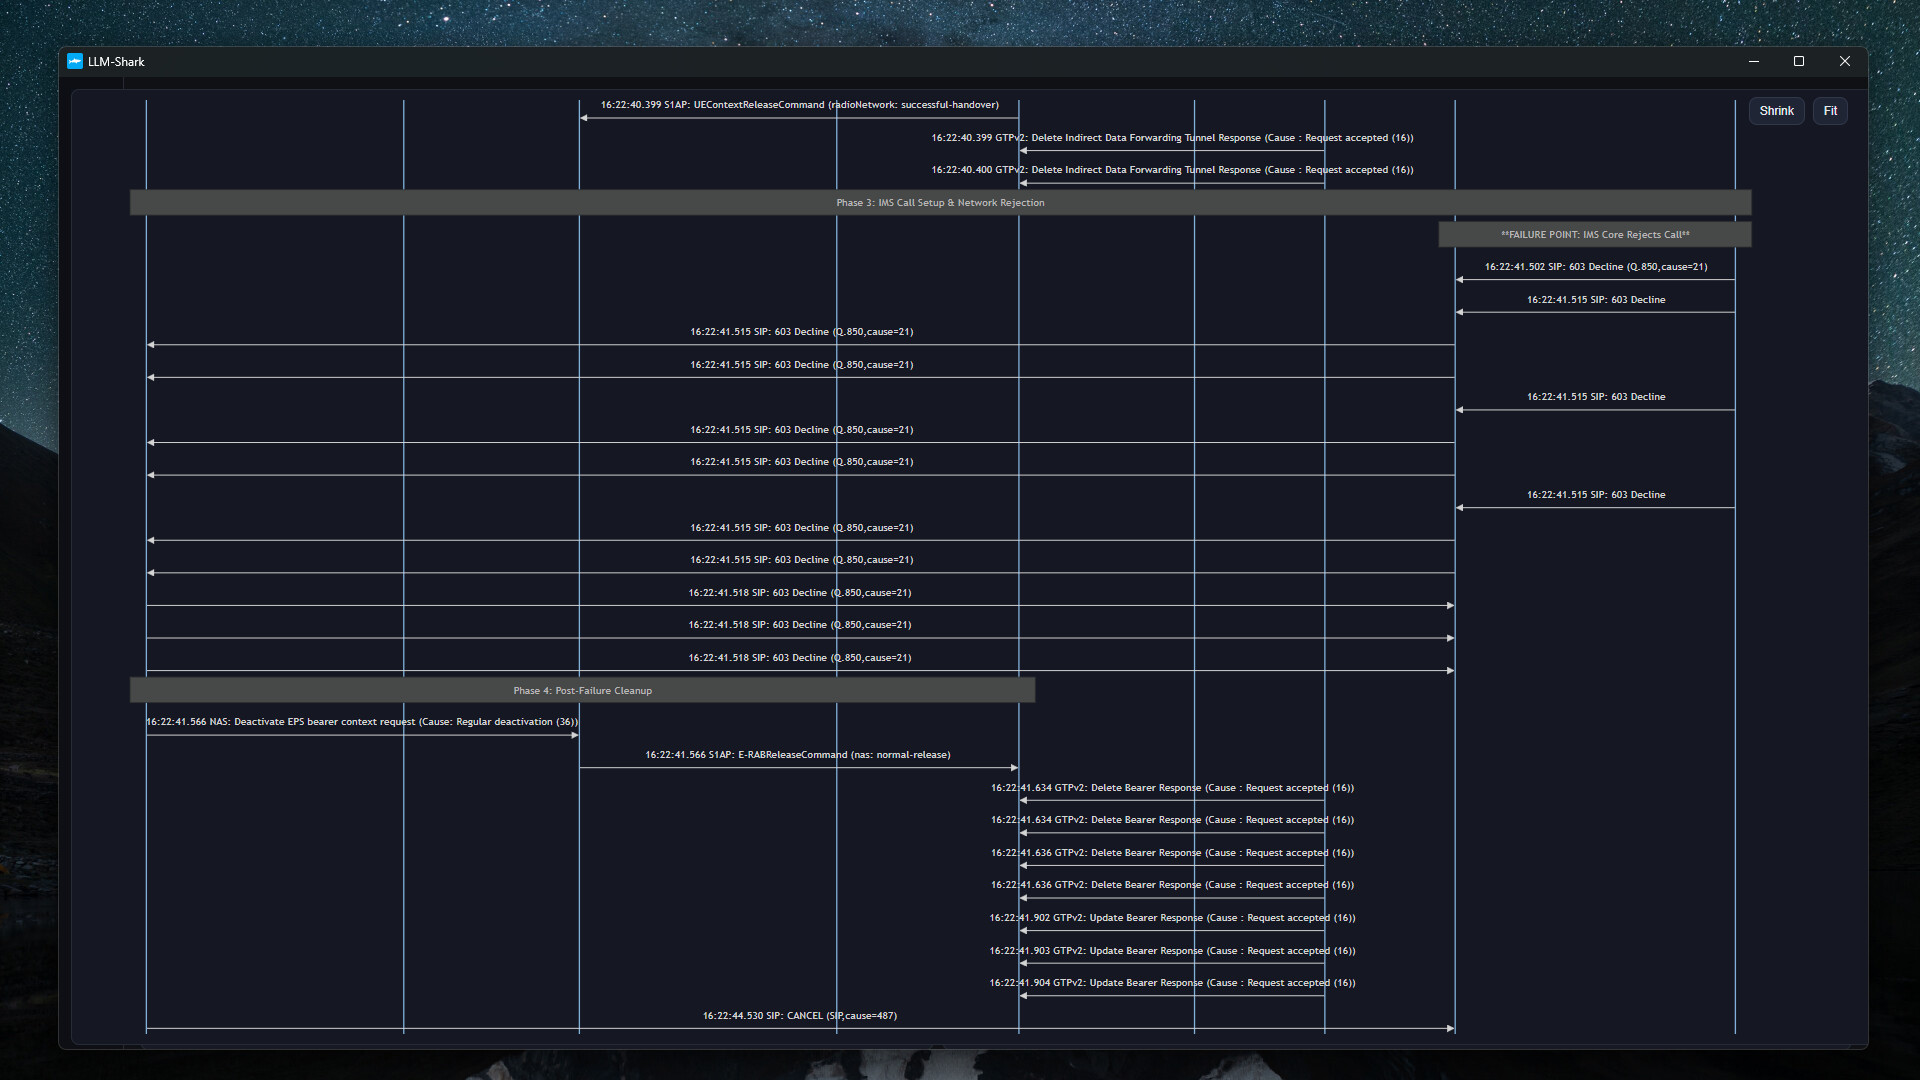Click the Shrink button
The height and width of the screenshot is (1080, 1920).
(1776, 111)
